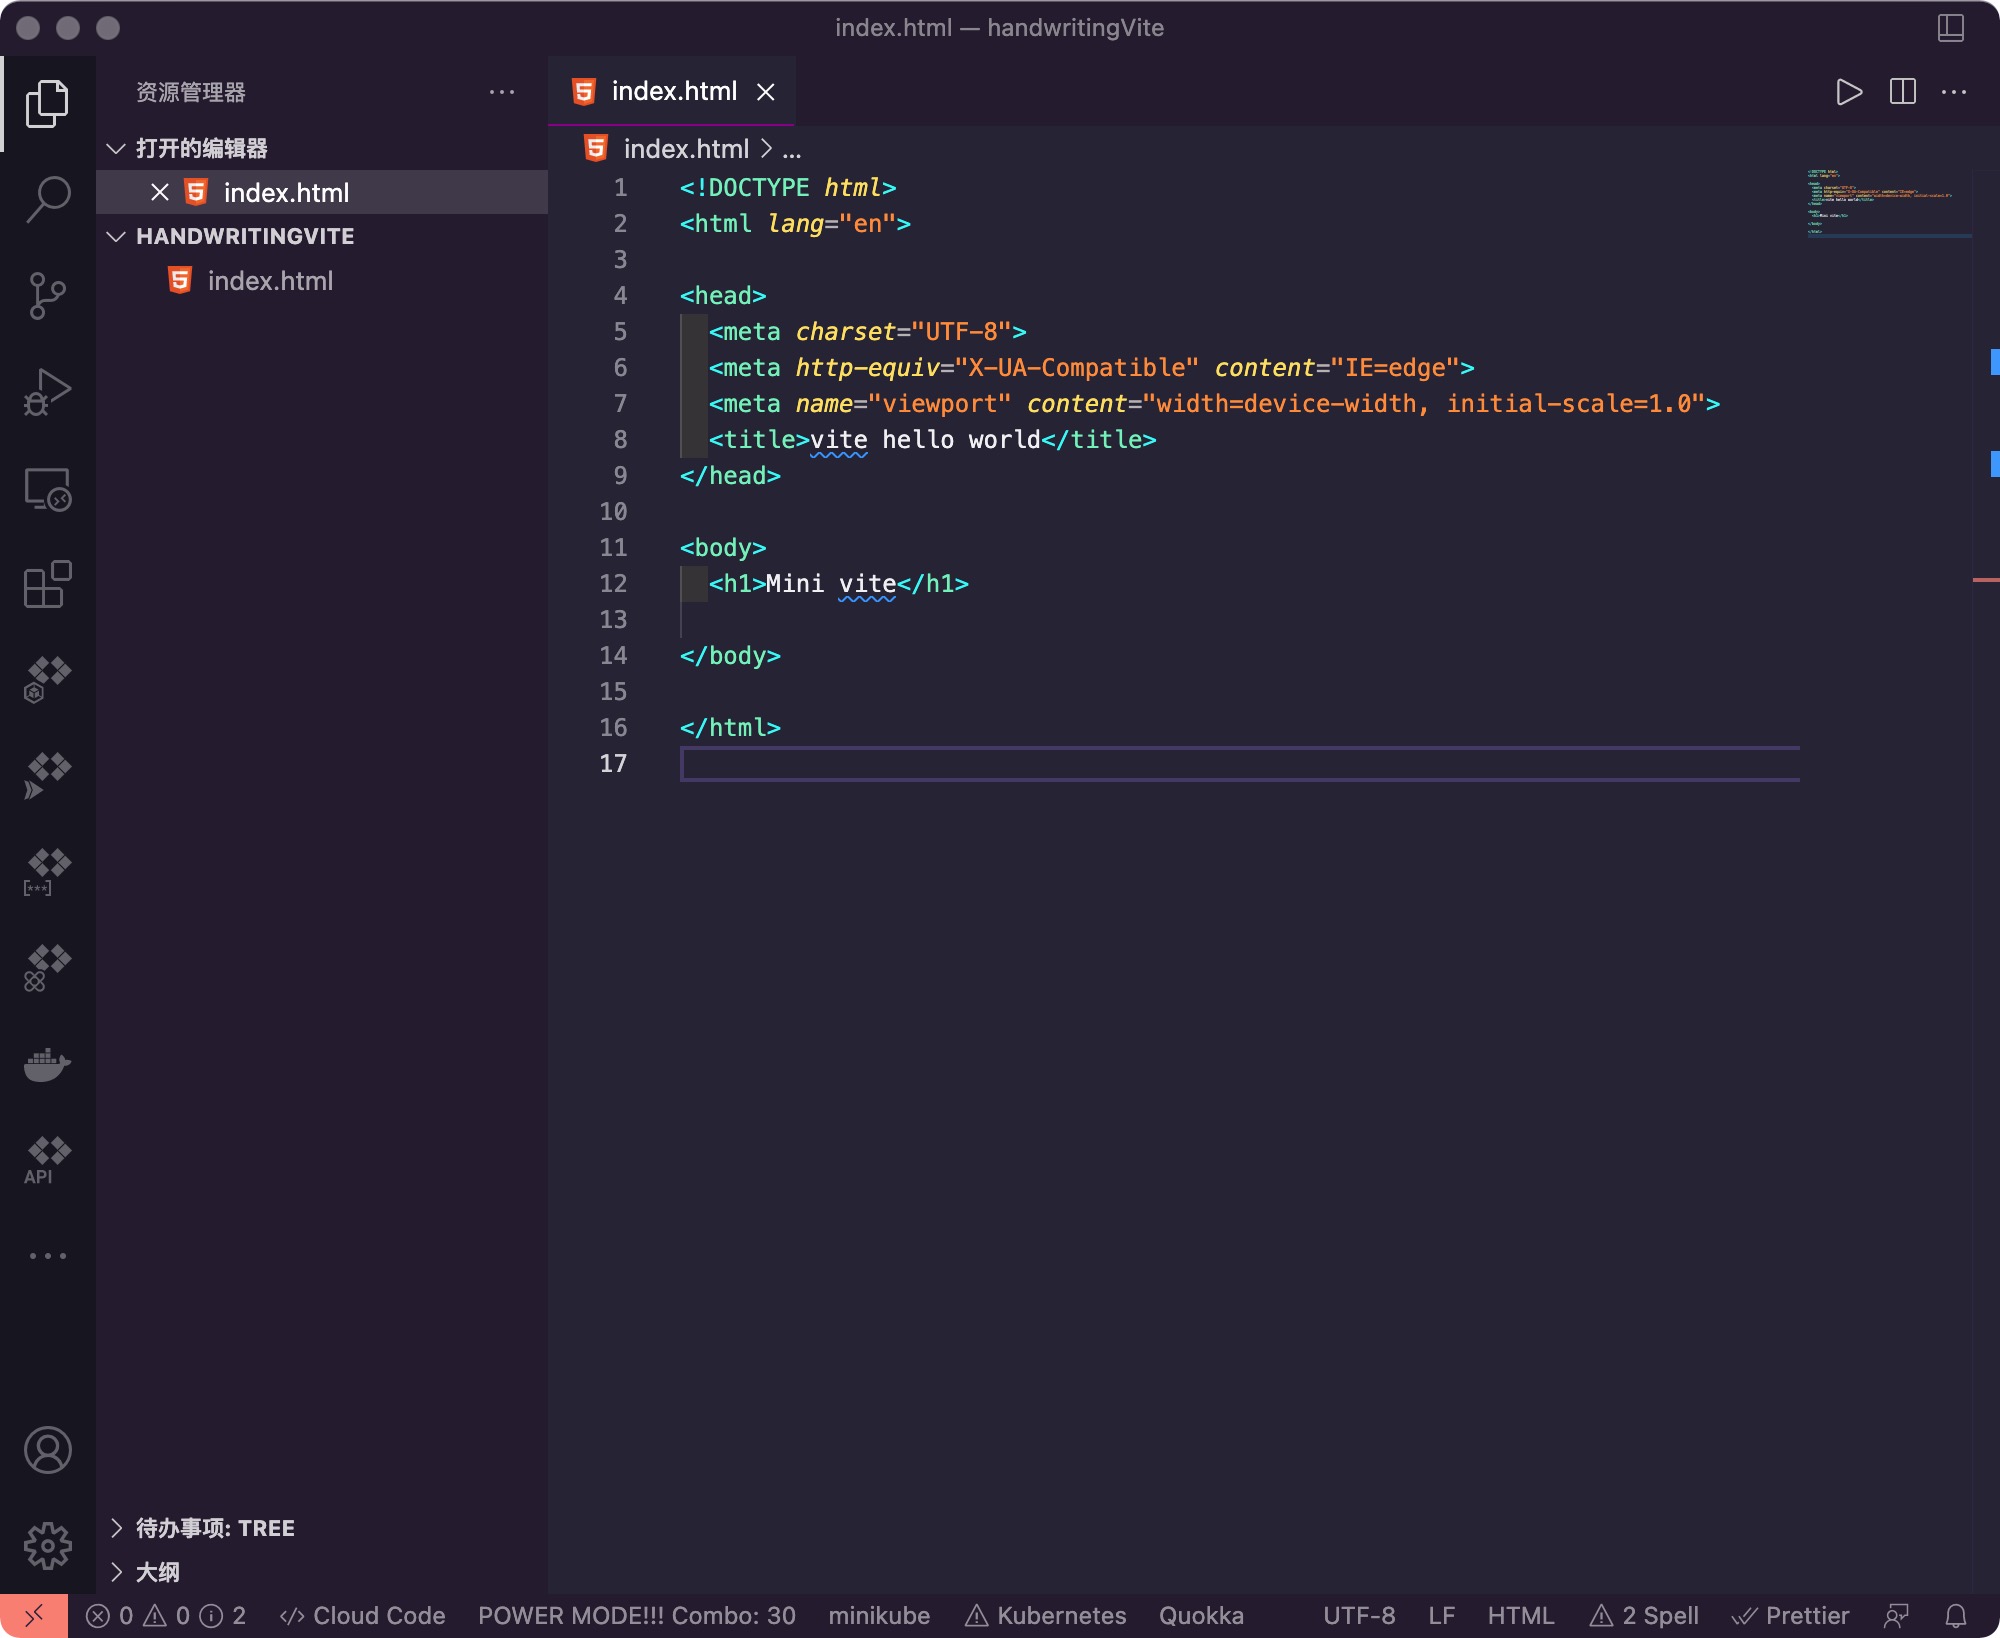This screenshot has height=1638, width=2000.
Task: Open the Source Control view icon
Action: pos(47,295)
